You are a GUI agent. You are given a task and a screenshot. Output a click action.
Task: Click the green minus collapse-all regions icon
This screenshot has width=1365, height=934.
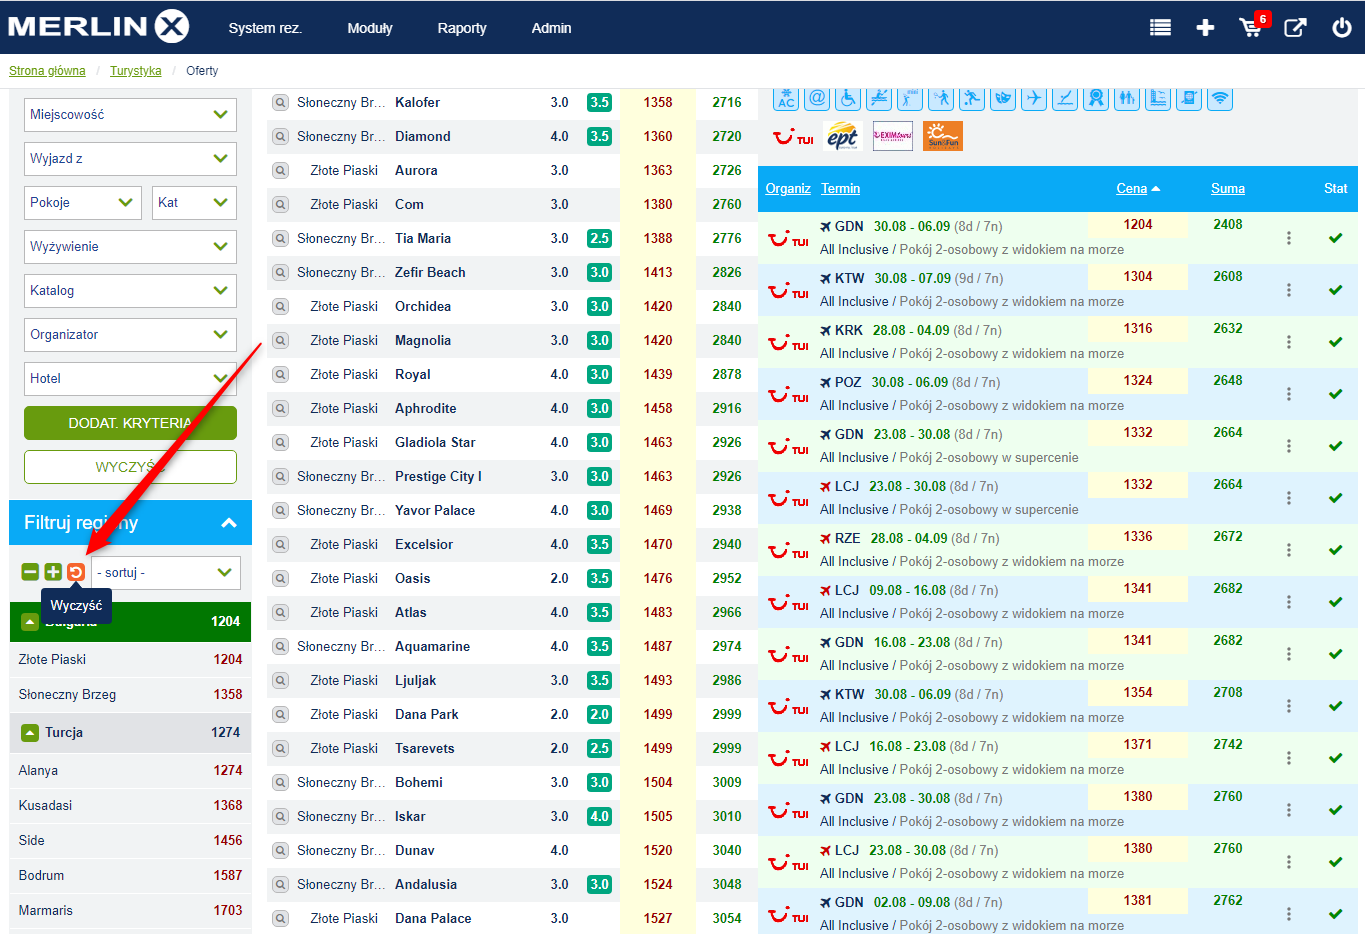[x=30, y=572]
